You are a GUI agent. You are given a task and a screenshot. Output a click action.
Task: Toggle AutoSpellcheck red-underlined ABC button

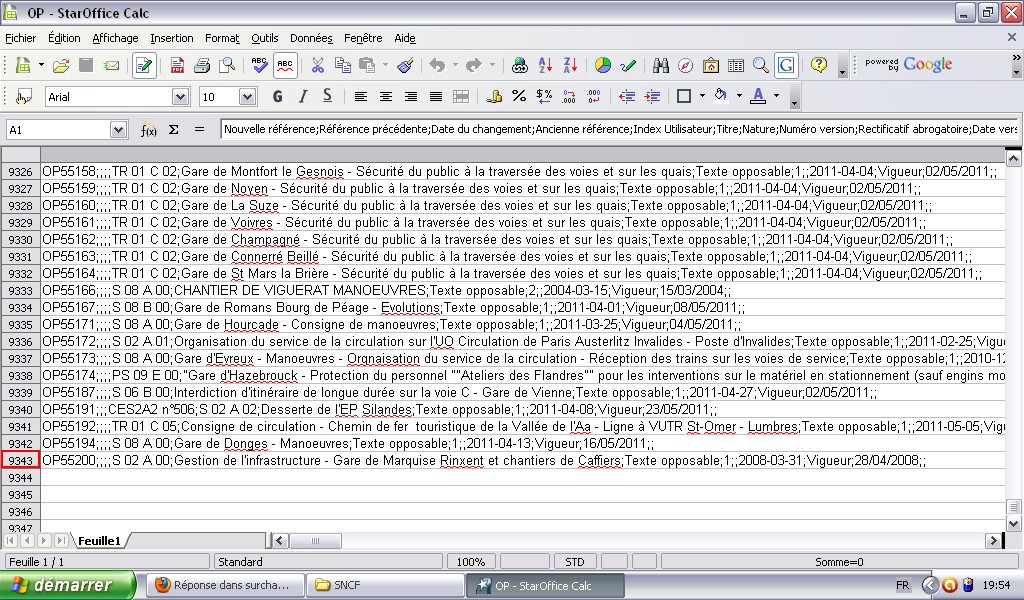(x=285, y=66)
